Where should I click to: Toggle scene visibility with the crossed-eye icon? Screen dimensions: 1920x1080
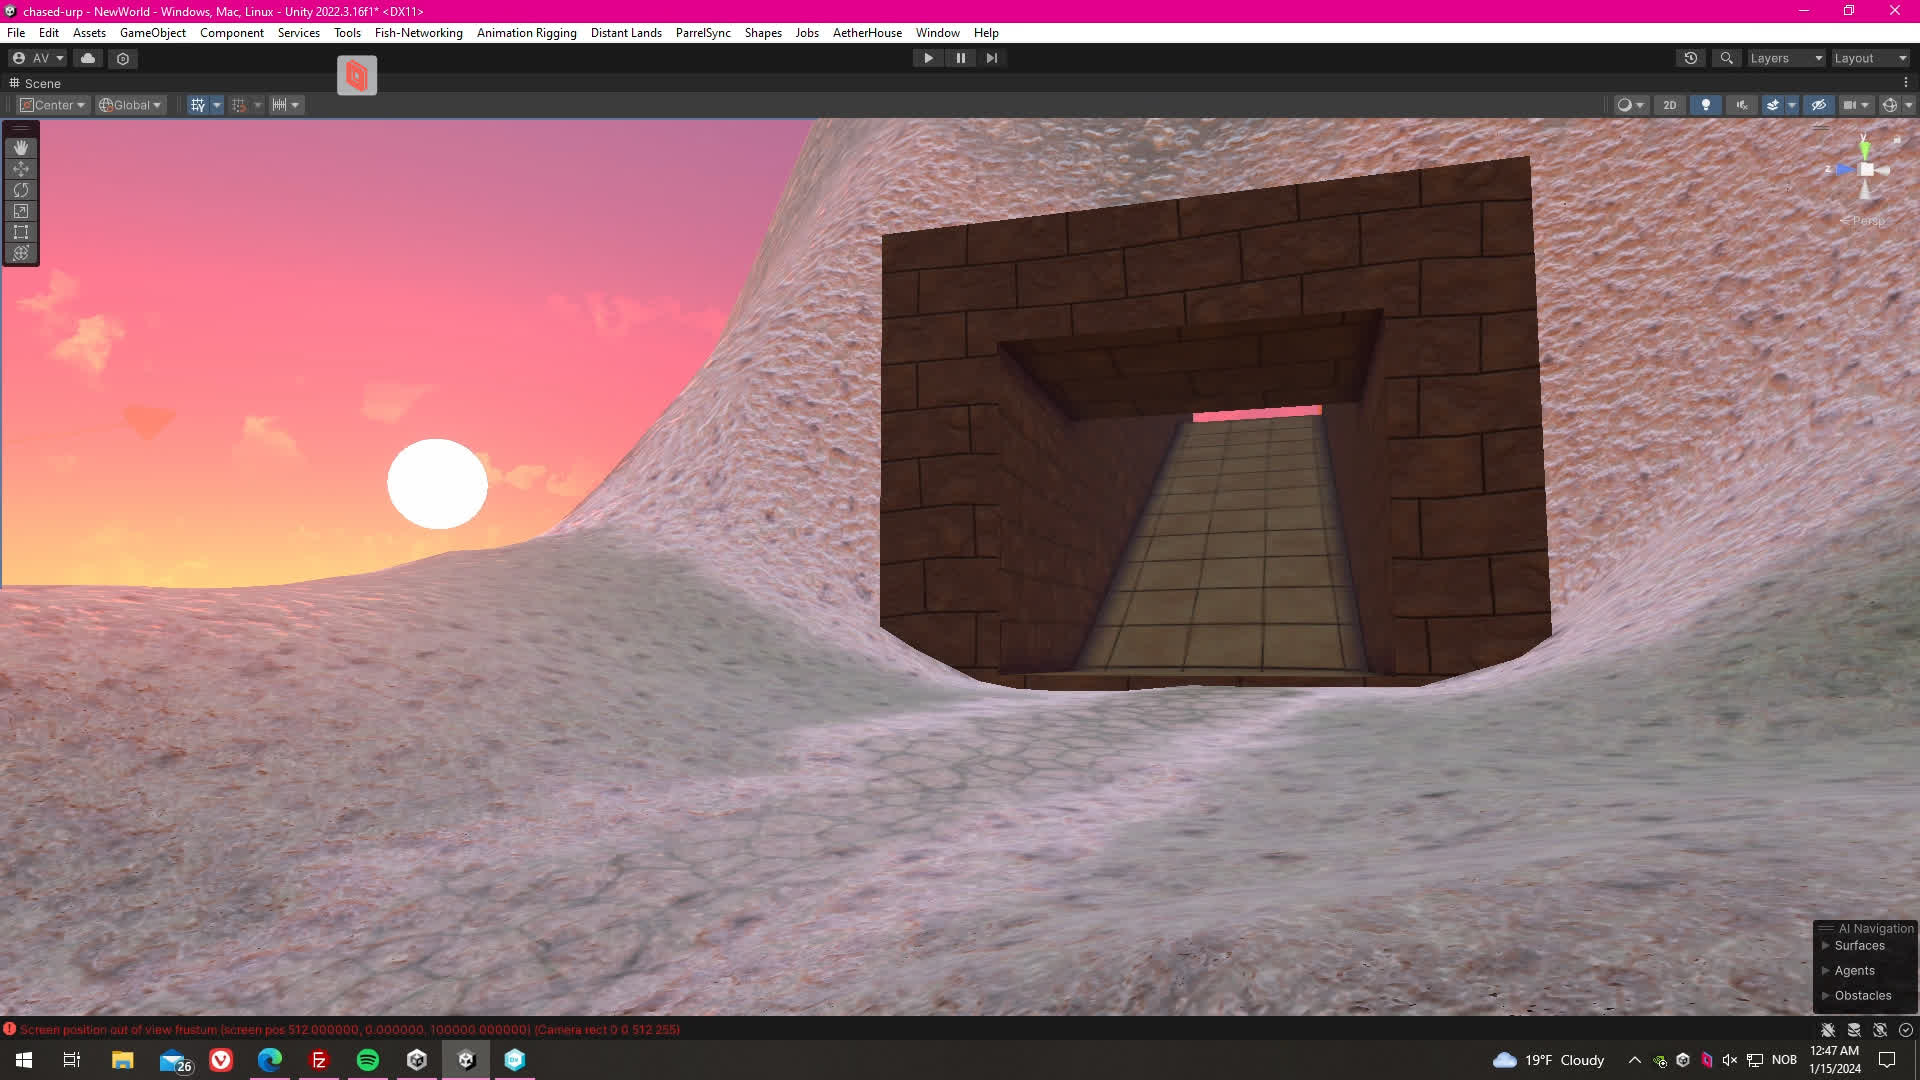click(x=1819, y=105)
